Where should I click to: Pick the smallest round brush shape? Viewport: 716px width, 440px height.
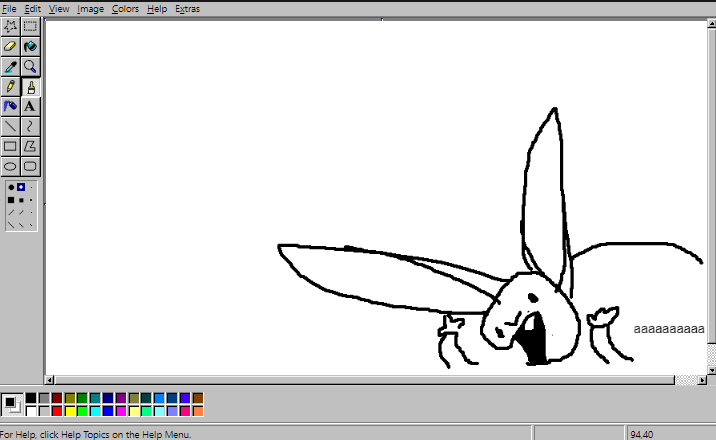[31, 187]
